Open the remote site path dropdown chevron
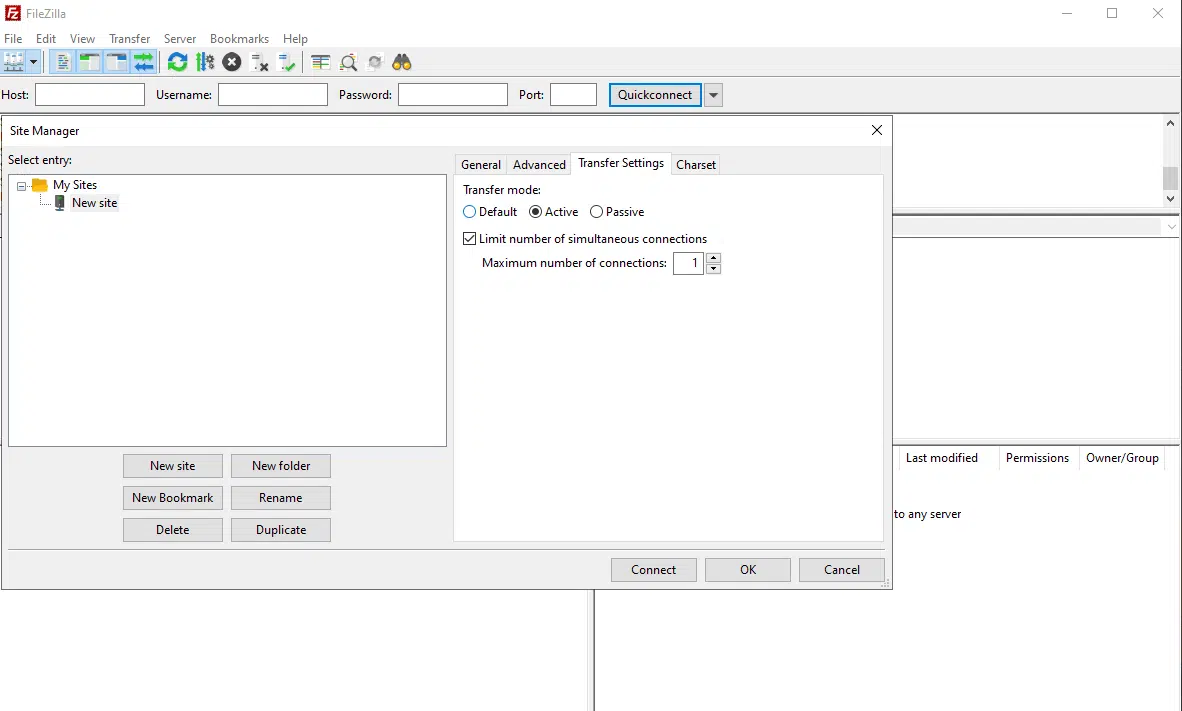Image resolution: width=1182 pixels, height=711 pixels. pos(1171,227)
